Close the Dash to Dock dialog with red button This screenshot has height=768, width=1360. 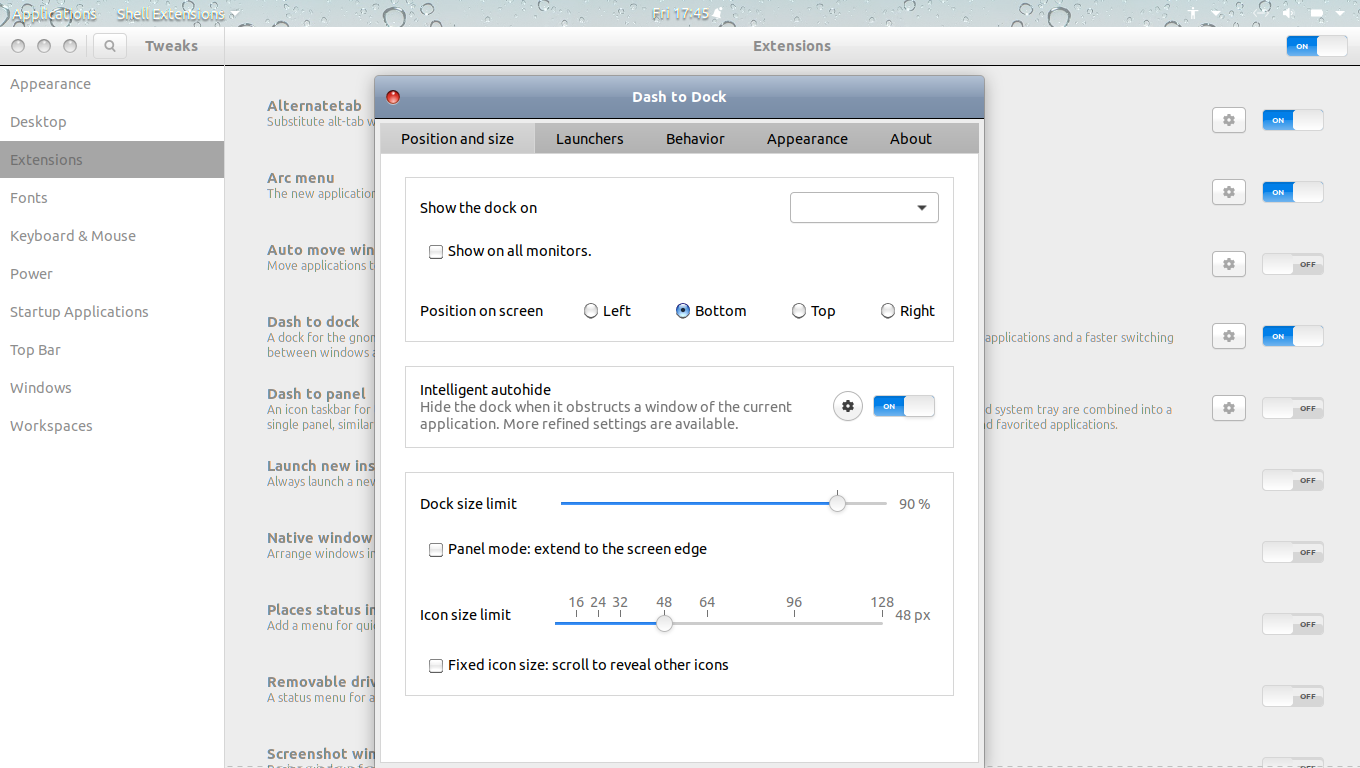[393, 97]
